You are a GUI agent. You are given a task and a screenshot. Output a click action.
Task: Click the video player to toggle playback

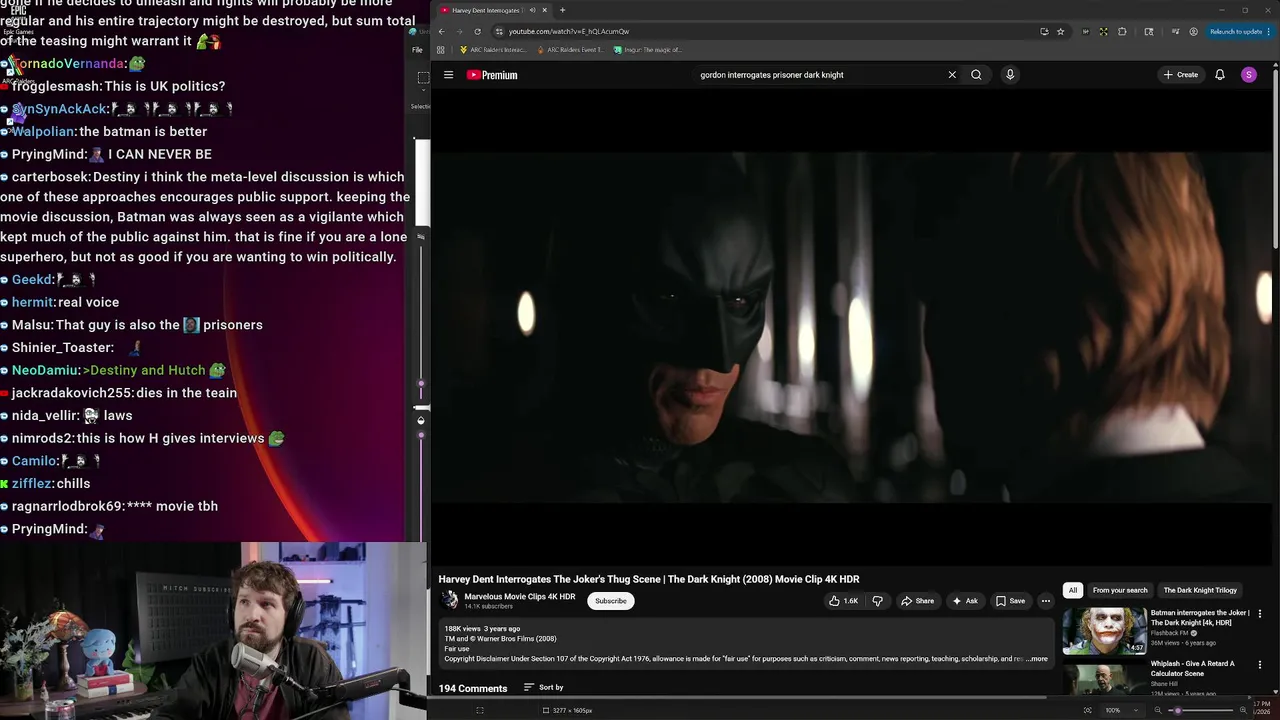852,328
